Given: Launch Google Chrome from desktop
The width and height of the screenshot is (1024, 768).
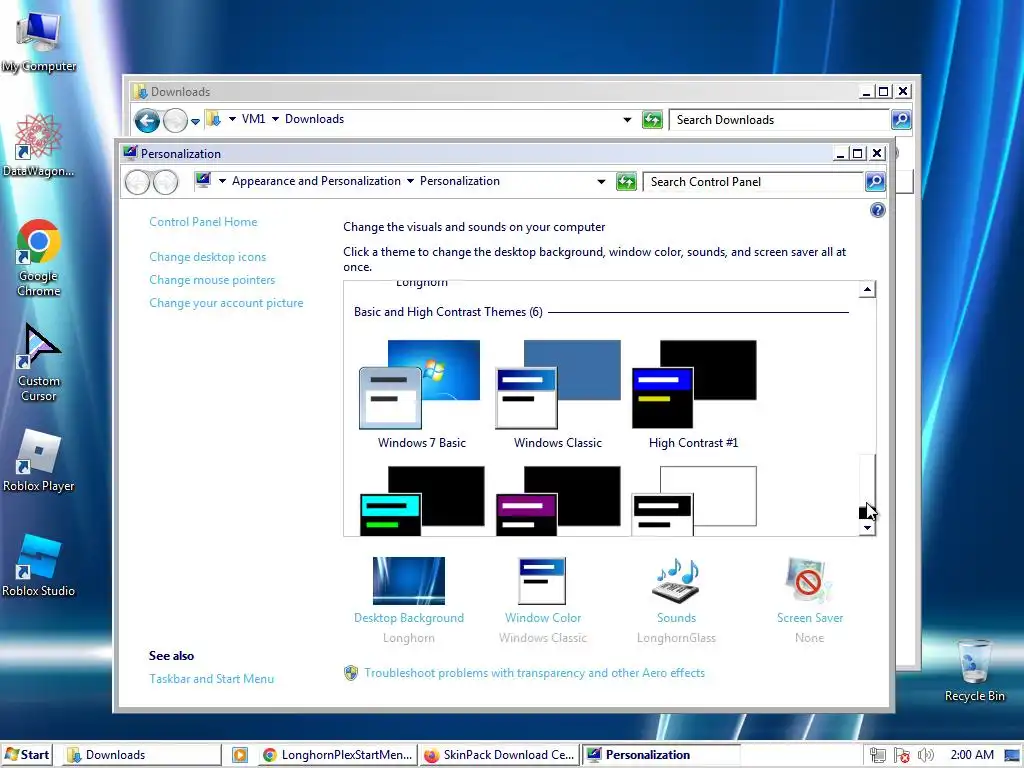Looking at the screenshot, I should click(x=39, y=257).
